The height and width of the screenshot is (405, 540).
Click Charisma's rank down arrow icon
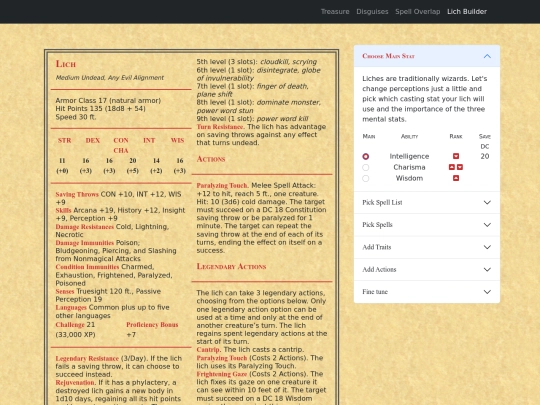[460, 167]
